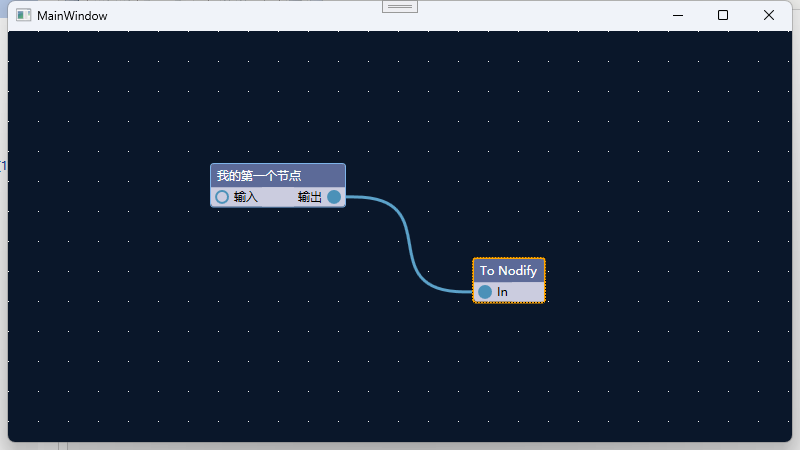Click the 输入 input connector circle
This screenshot has width=800, height=450.
pos(222,197)
